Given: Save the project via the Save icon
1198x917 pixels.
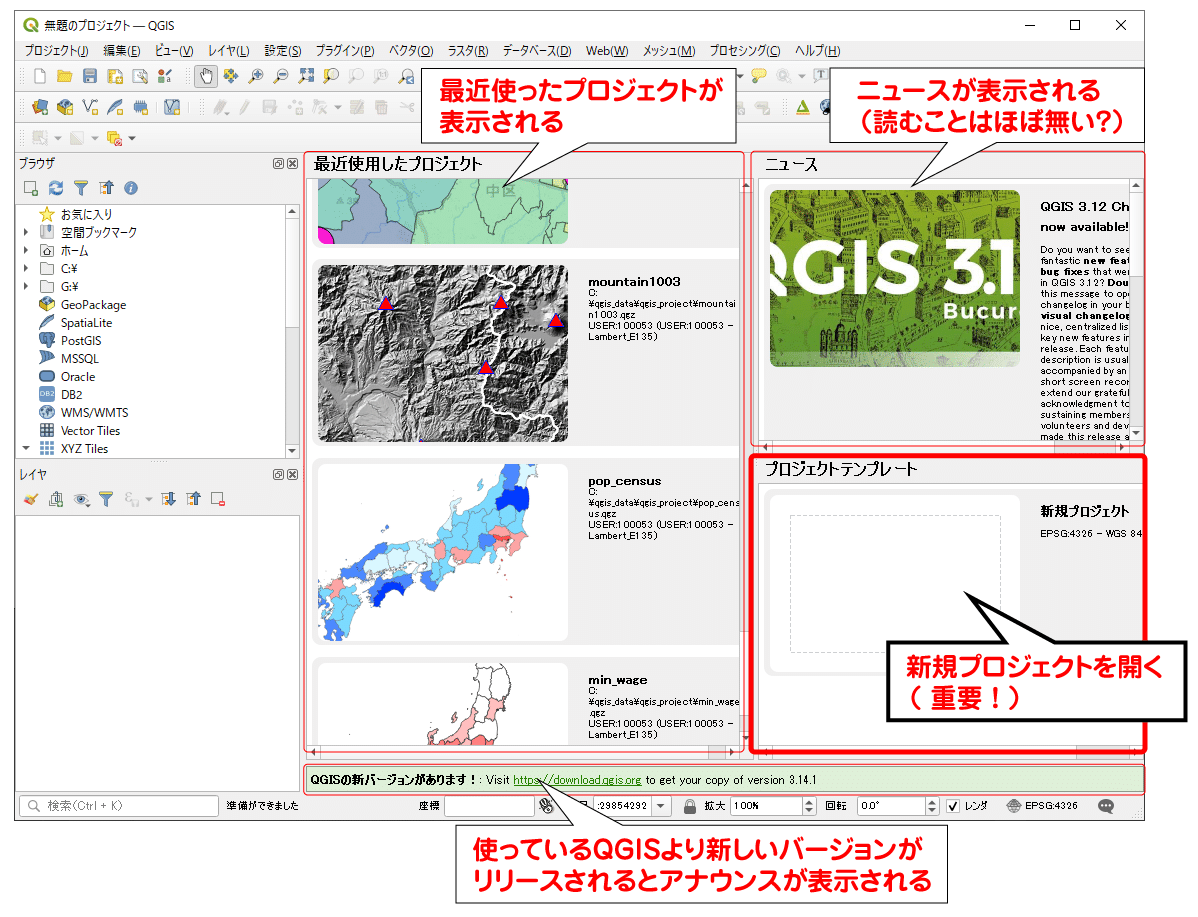Looking at the screenshot, I should point(90,75).
